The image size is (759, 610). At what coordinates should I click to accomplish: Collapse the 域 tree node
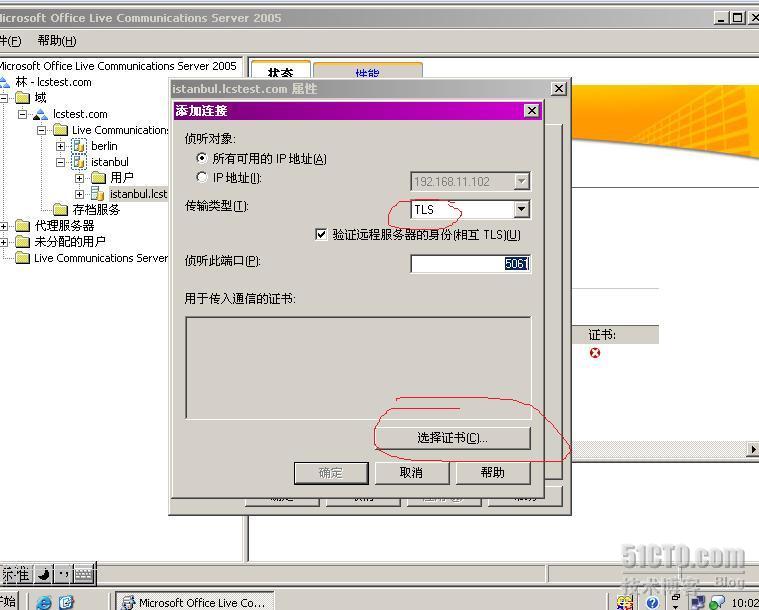coord(4,98)
